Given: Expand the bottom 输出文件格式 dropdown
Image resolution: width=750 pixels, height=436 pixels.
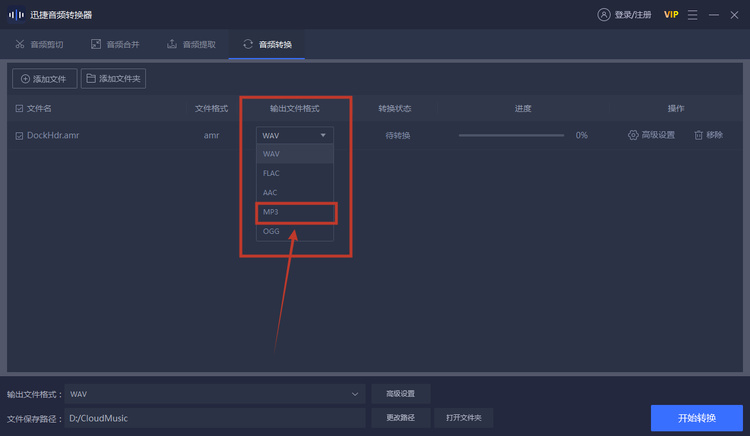Looking at the screenshot, I should (x=215, y=394).
